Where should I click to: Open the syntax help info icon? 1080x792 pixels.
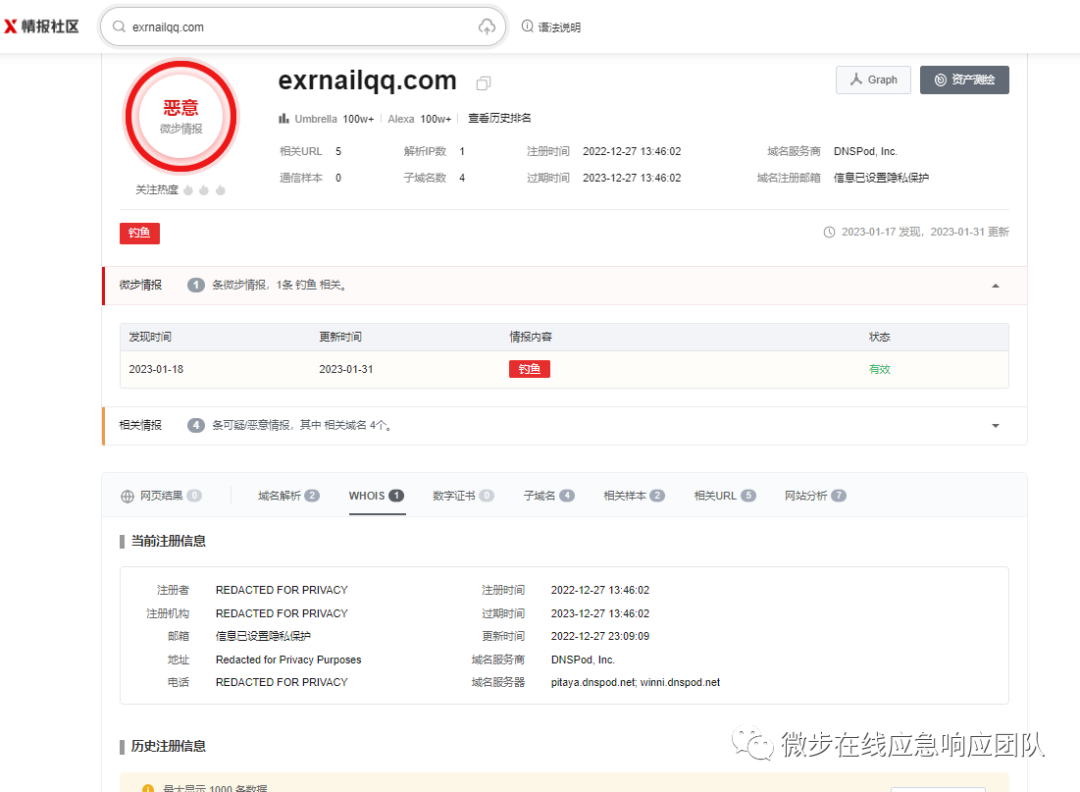[x=527, y=26]
